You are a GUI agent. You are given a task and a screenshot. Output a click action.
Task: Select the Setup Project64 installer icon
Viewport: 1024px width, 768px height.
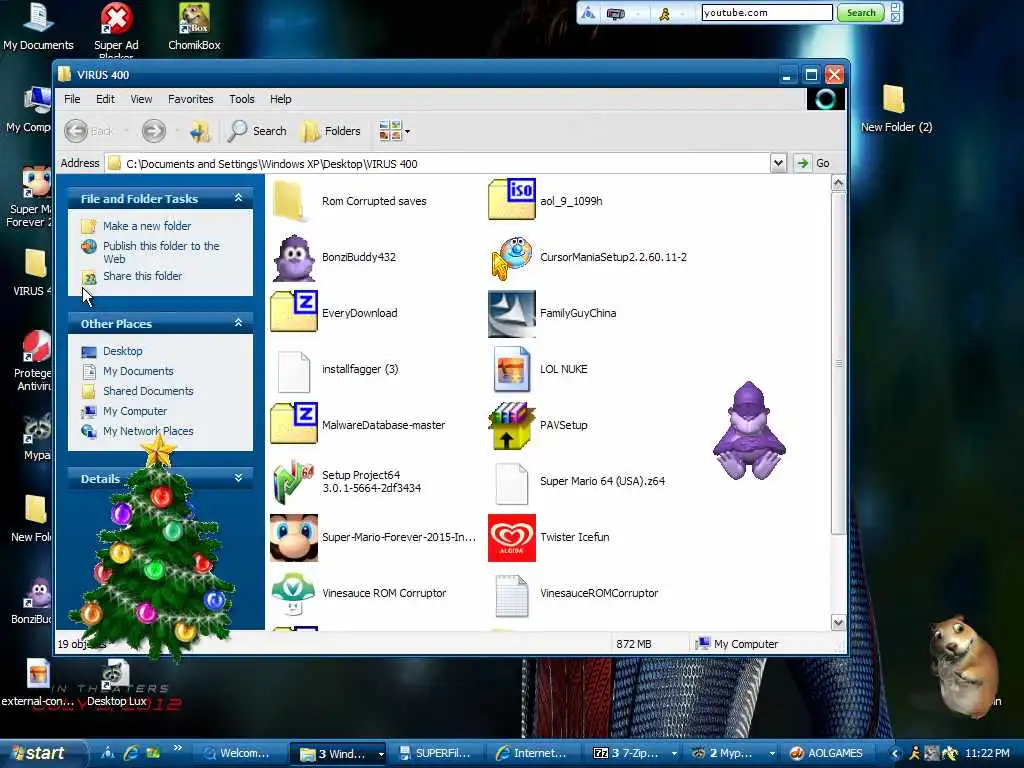pos(294,481)
